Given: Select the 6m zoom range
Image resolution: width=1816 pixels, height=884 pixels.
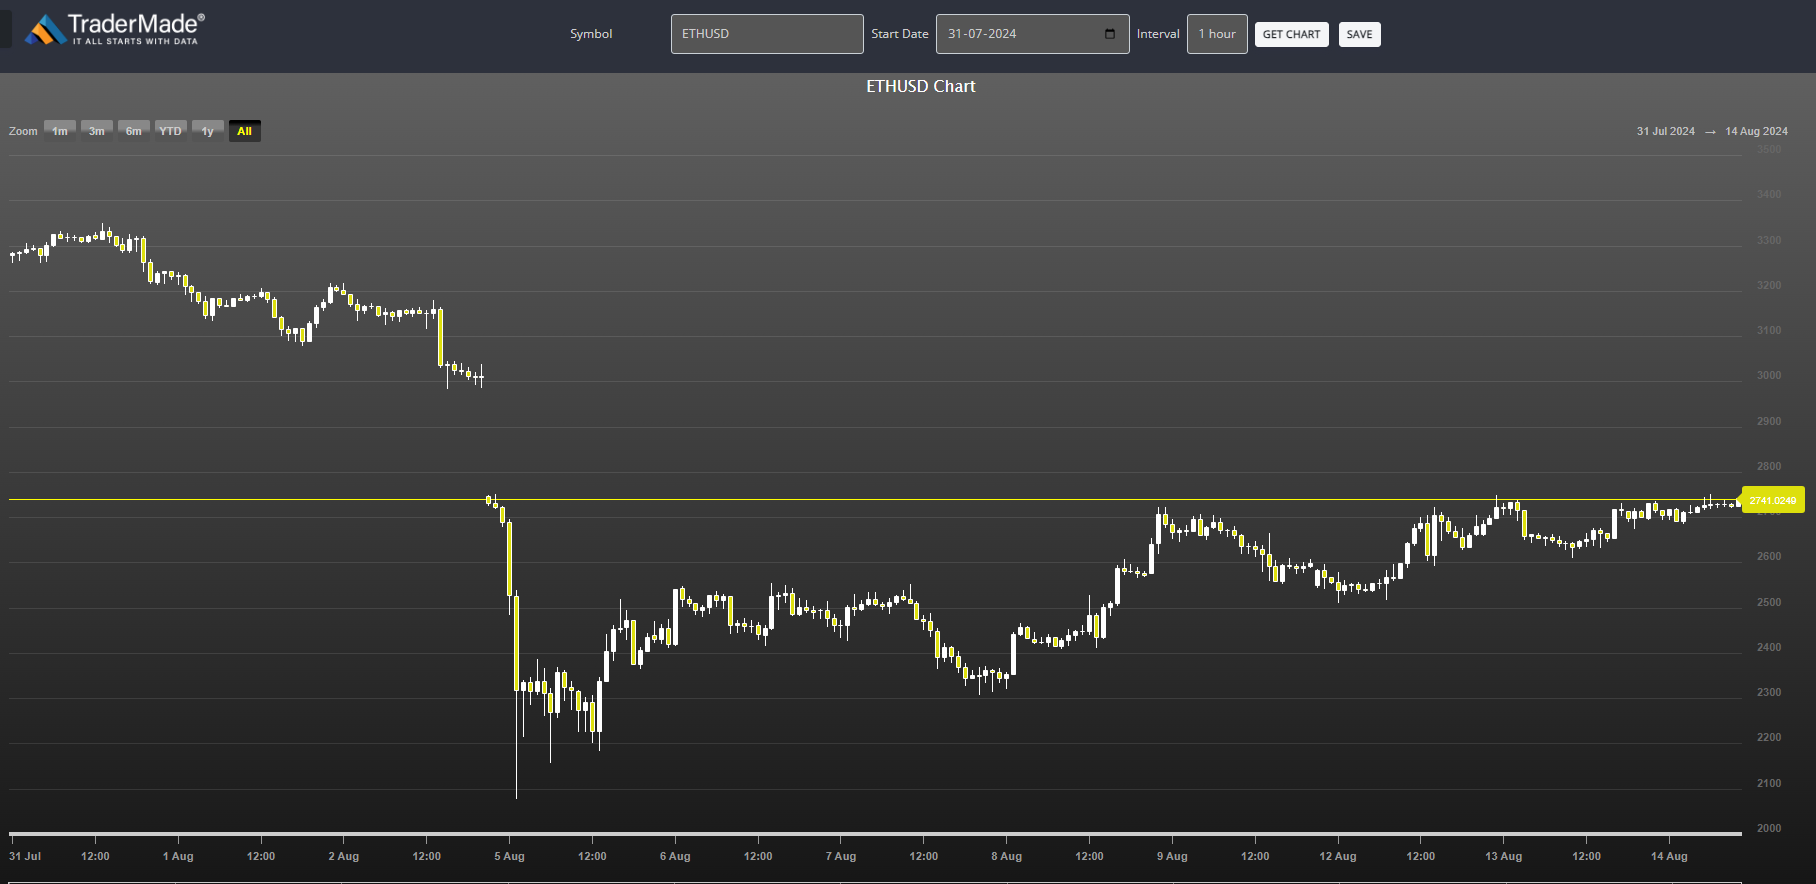Looking at the screenshot, I should 134,131.
